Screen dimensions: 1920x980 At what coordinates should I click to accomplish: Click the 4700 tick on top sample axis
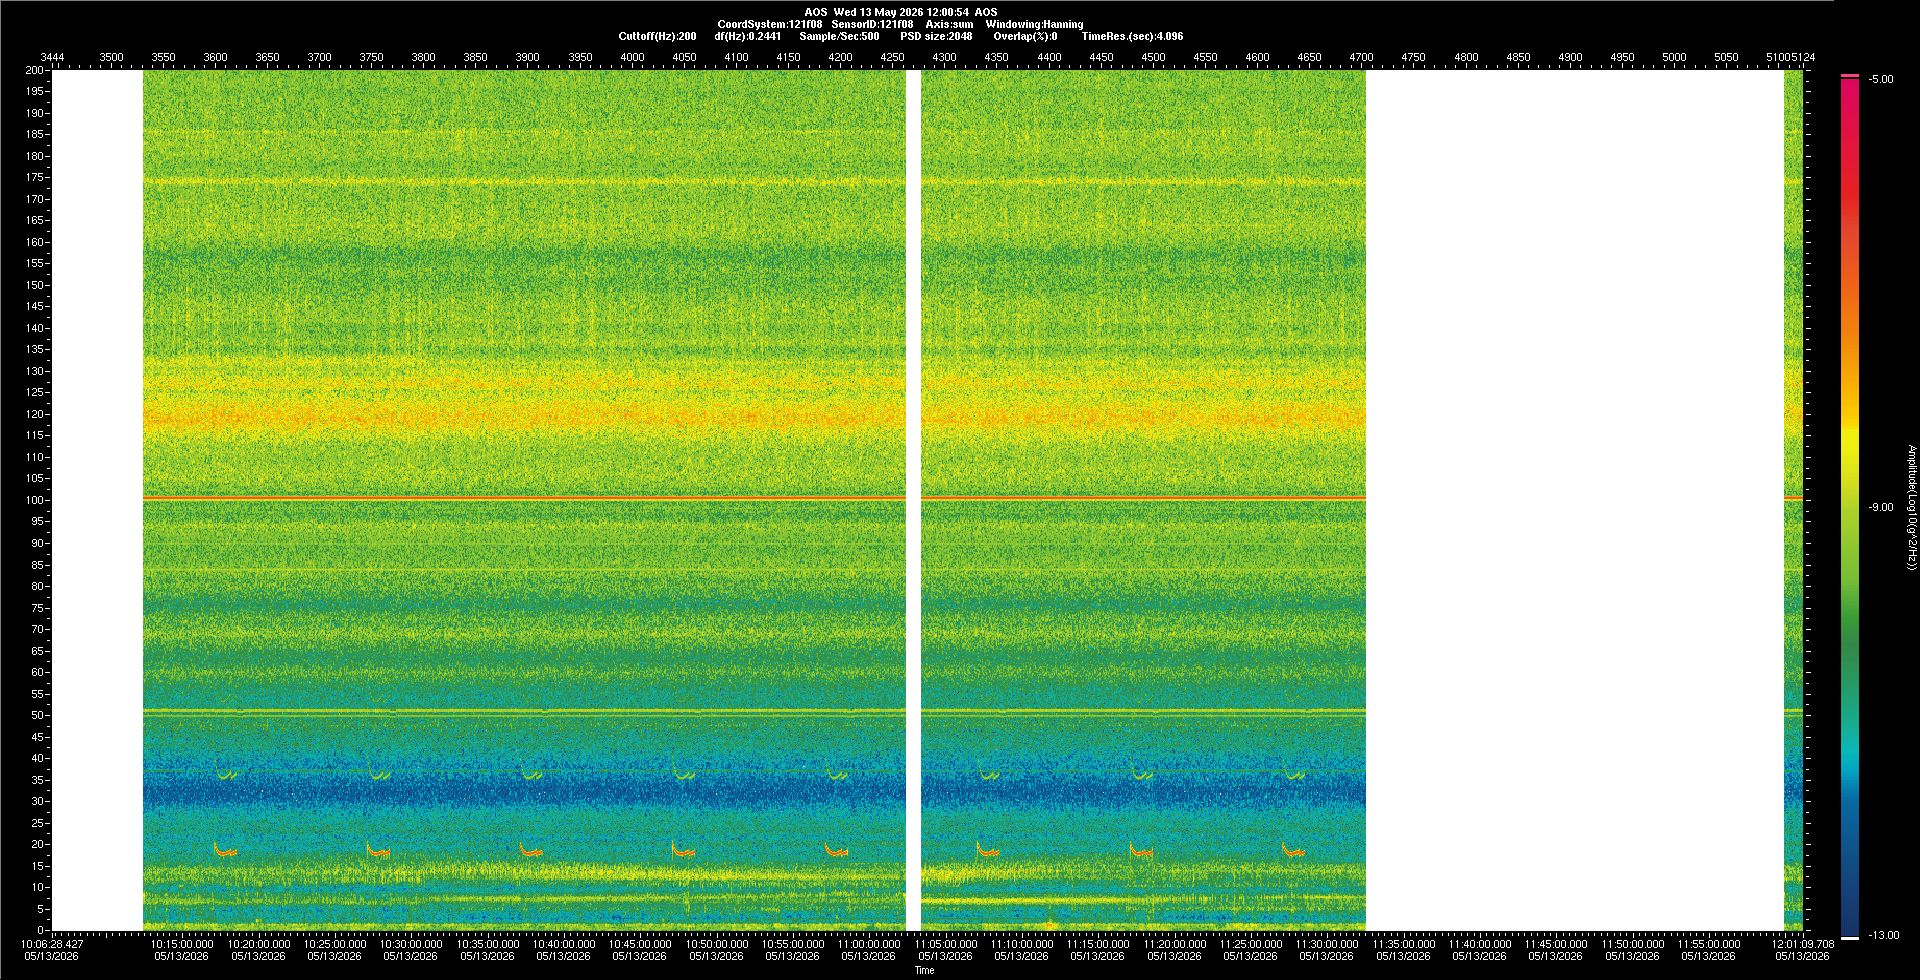coord(1361,57)
